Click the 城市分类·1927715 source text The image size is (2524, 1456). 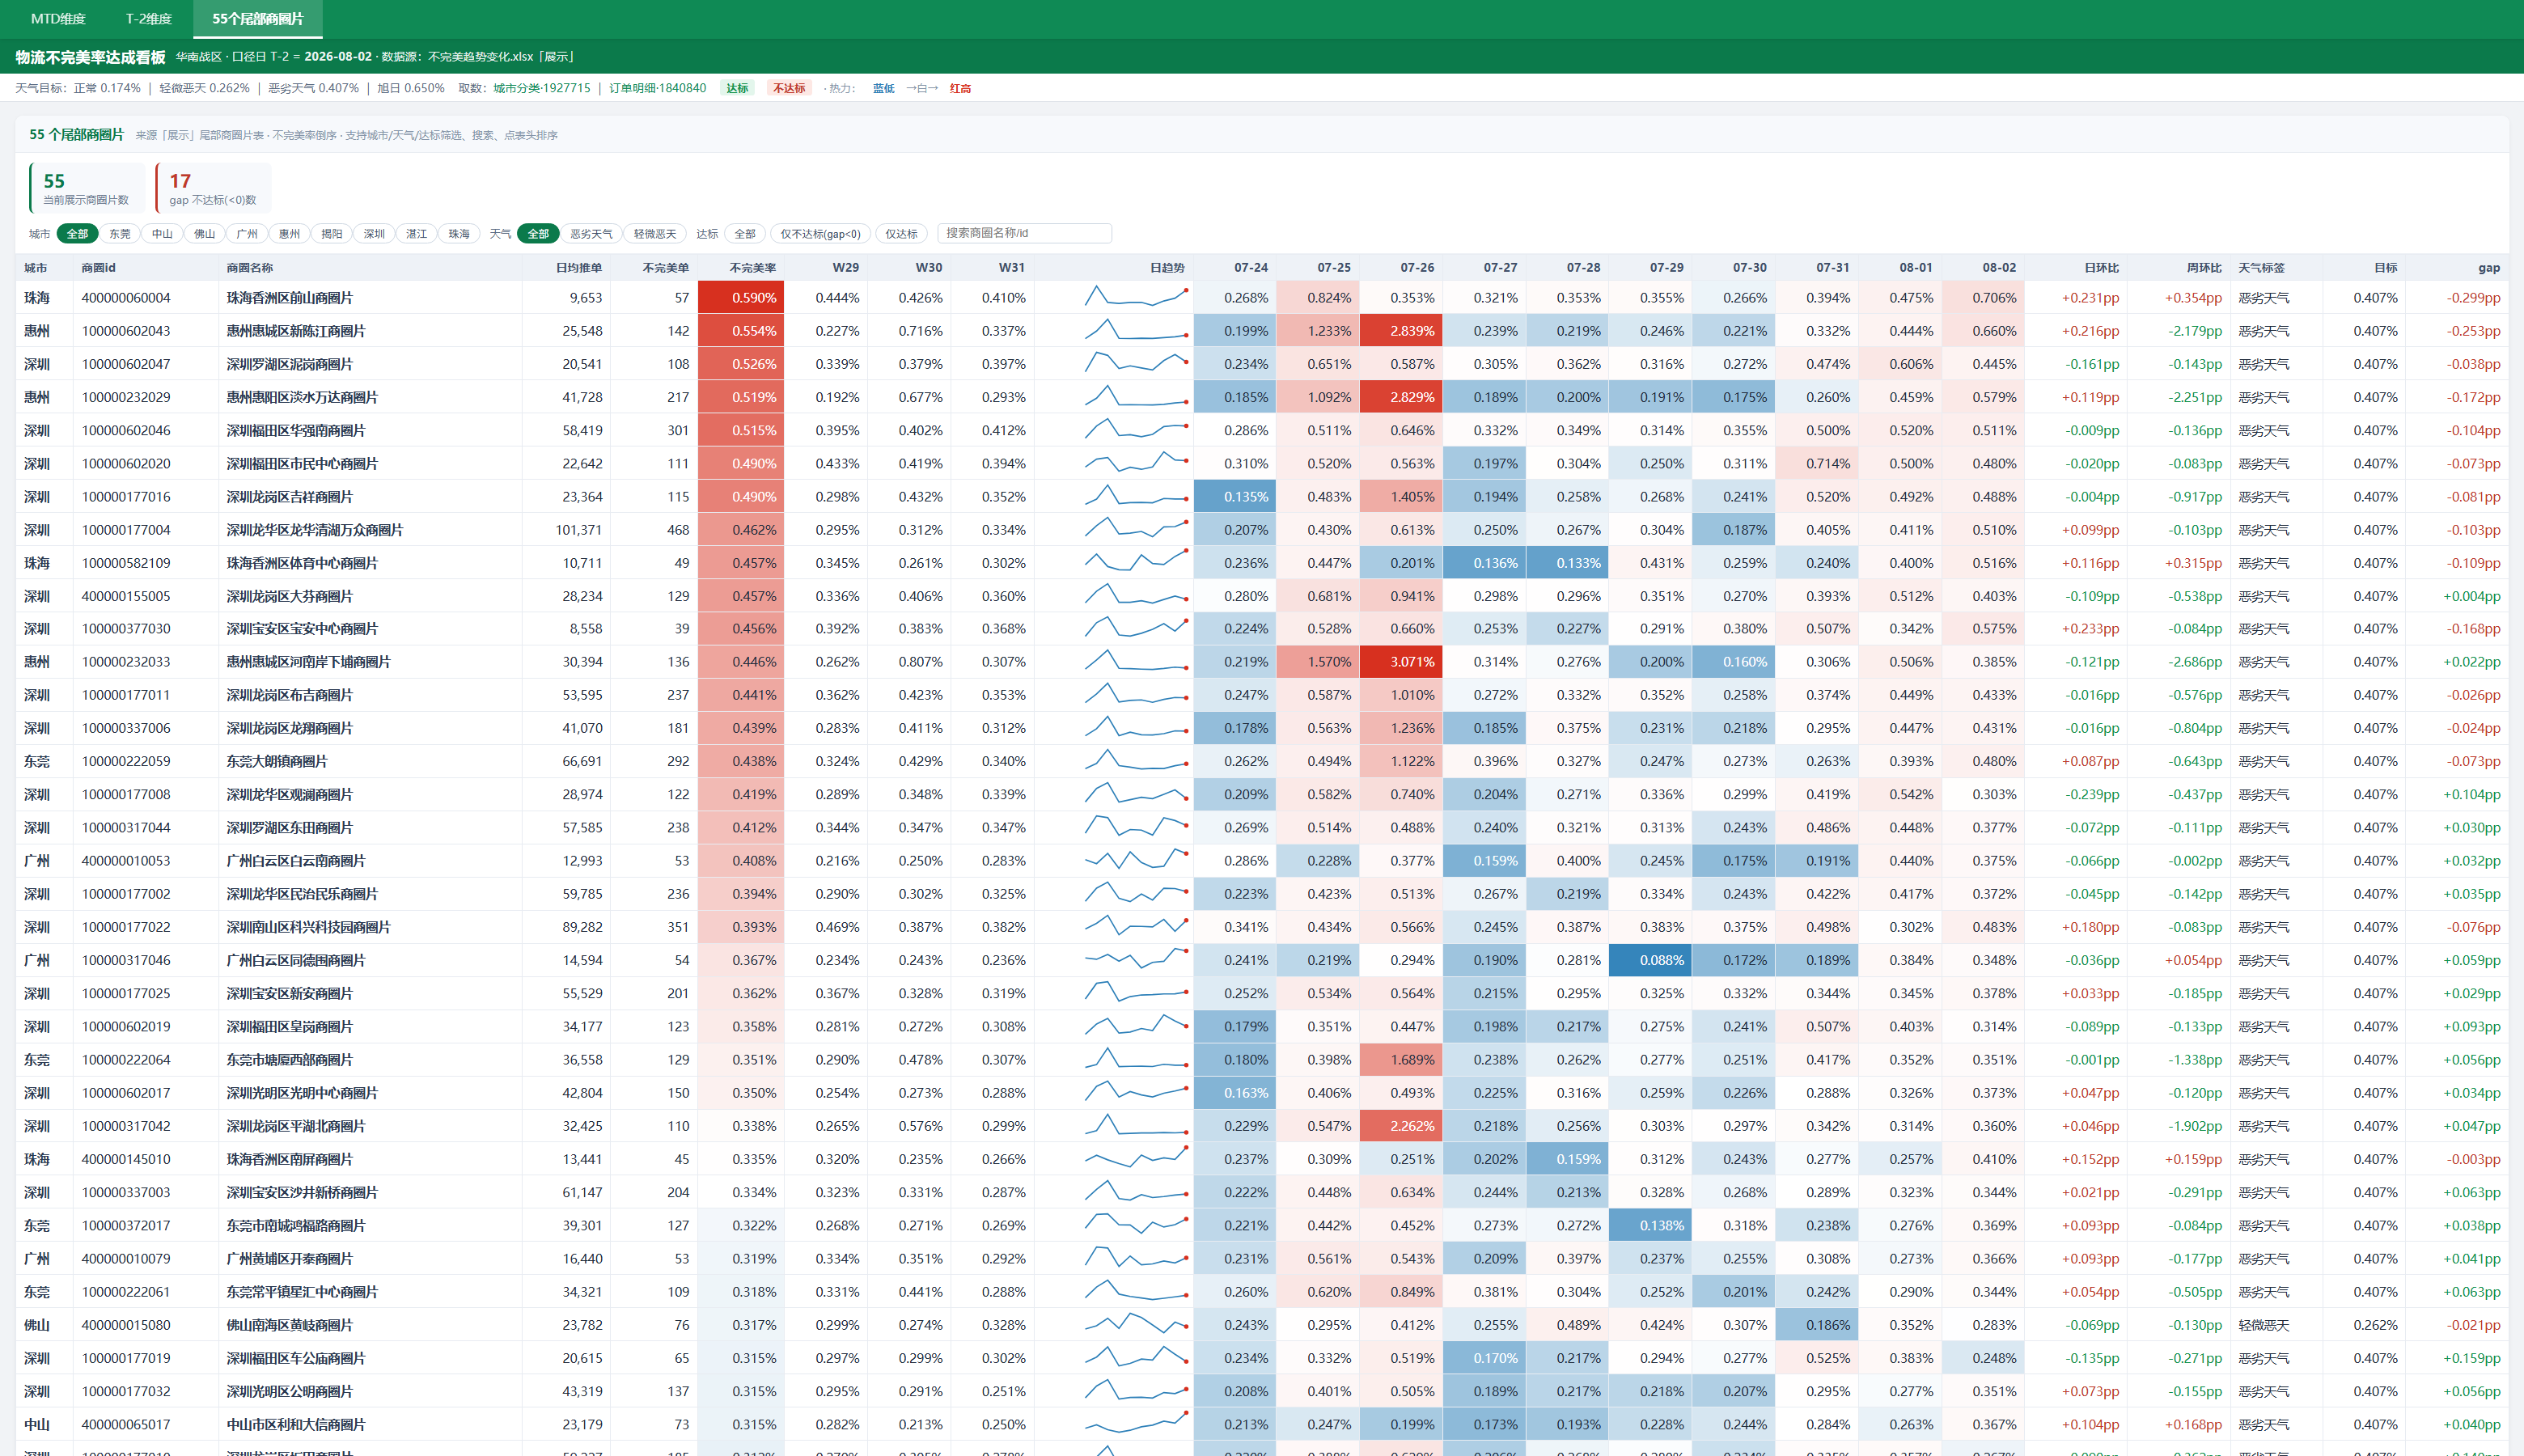coord(542,88)
